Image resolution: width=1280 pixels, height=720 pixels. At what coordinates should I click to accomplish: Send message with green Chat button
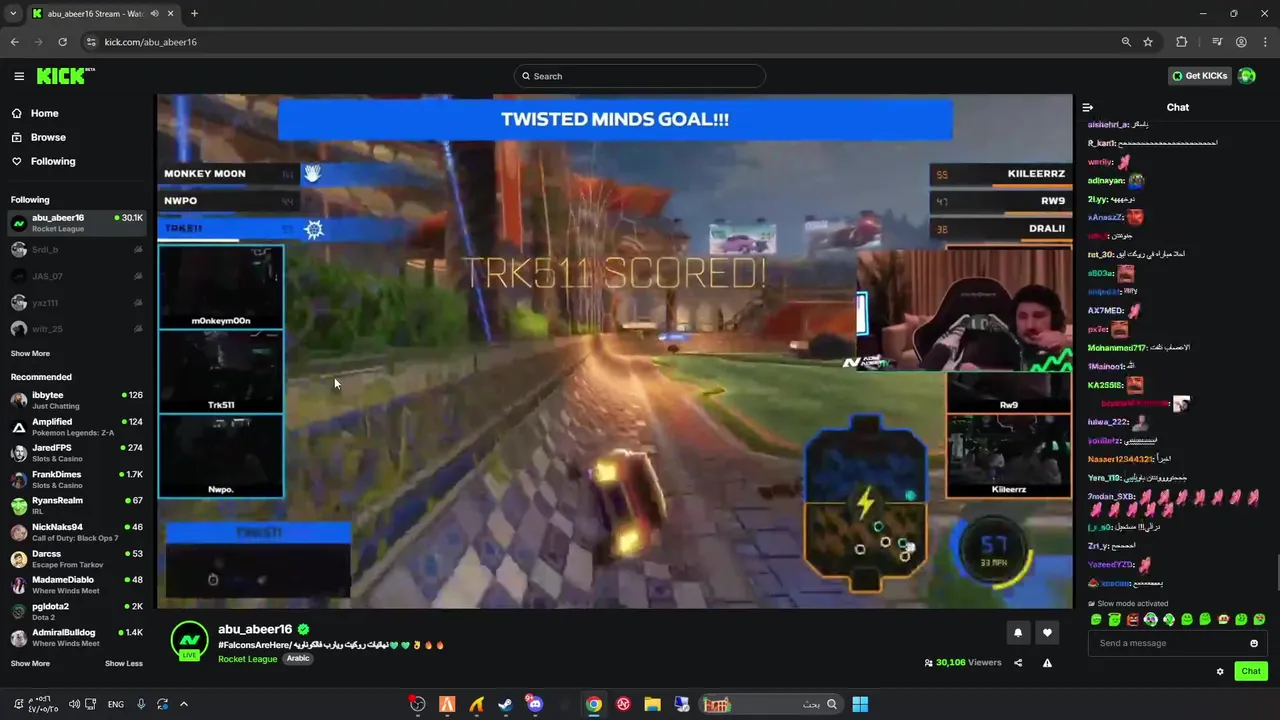pyautogui.click(x=1250, y=671)
